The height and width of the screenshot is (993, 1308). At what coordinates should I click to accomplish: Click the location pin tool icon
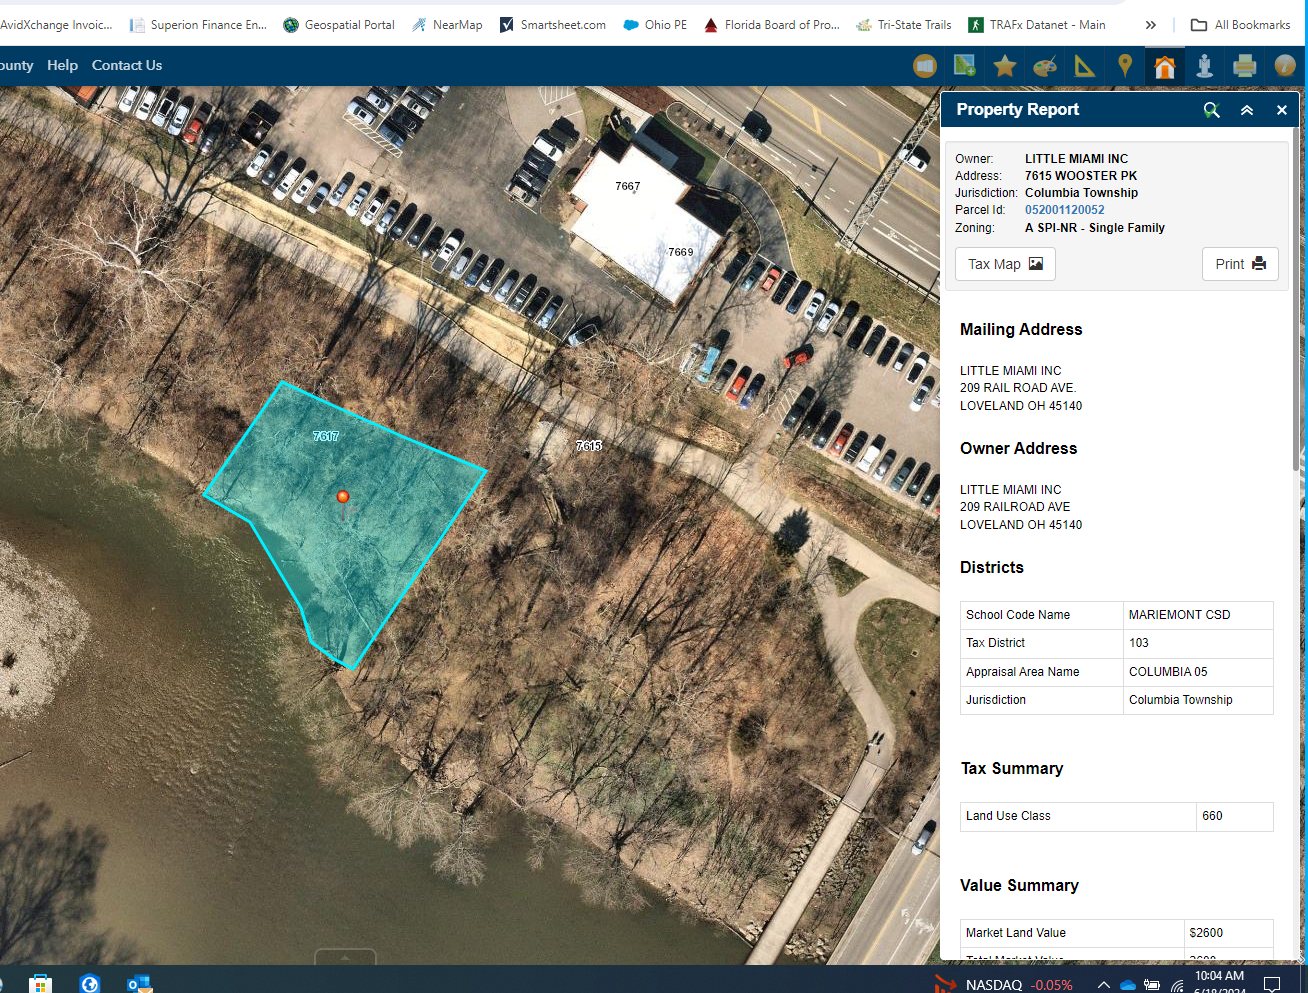[x=1125, y=66]
